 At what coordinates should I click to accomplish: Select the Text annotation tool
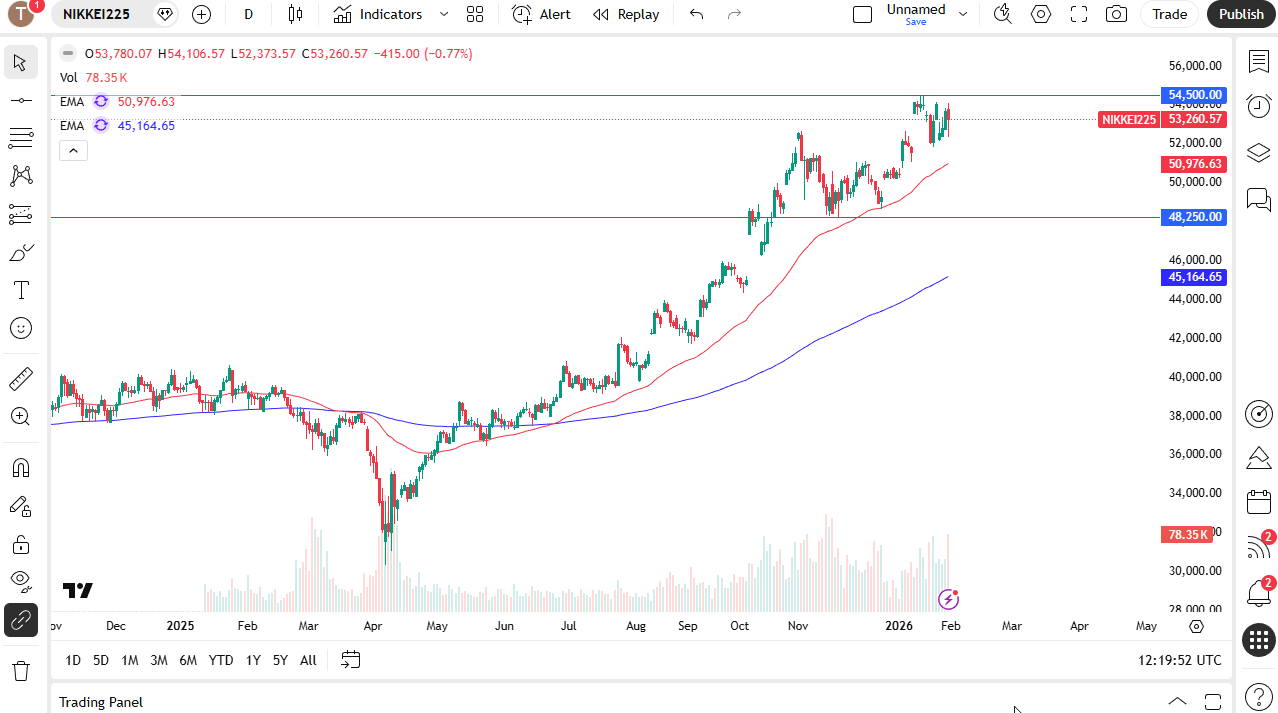tap(20, 290)
